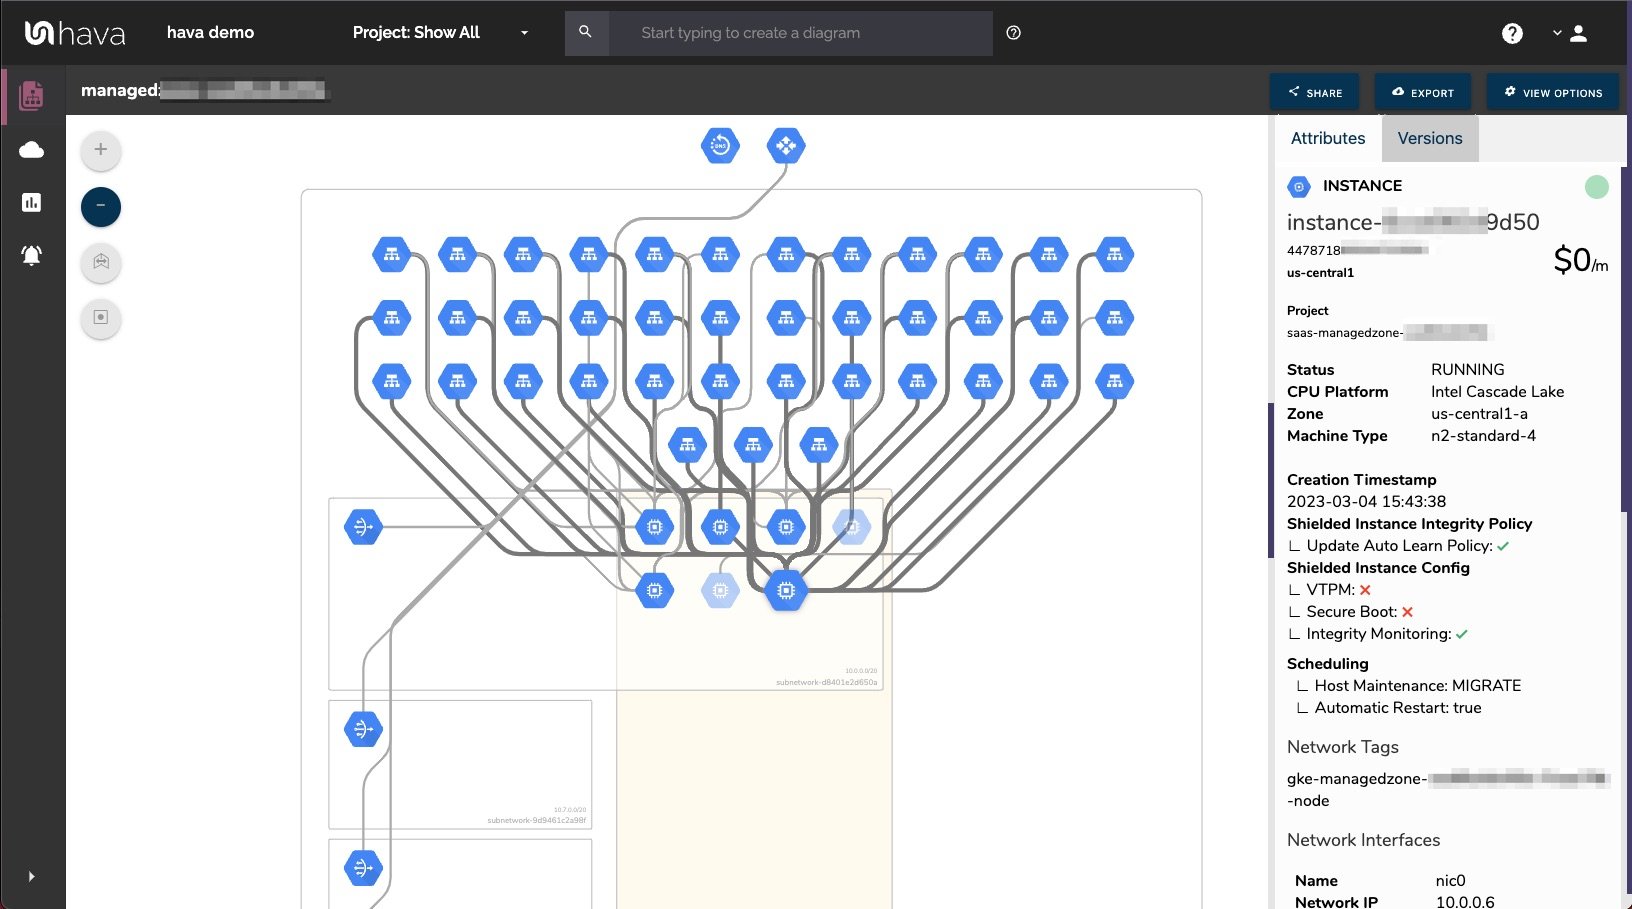The height and width of the screenshot is (909, 1632).
Task: Click the Export button
Action: point(1423,92)
